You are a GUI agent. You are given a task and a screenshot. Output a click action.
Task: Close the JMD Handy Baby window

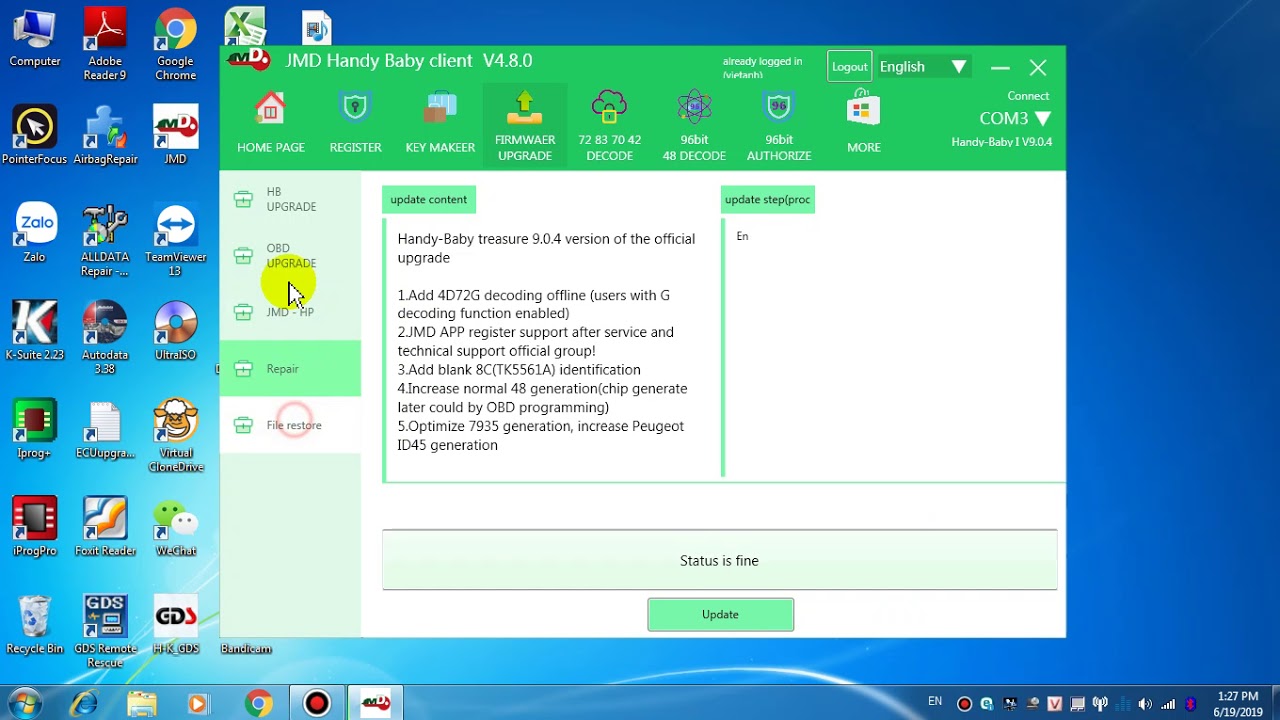coord(1038,68)
